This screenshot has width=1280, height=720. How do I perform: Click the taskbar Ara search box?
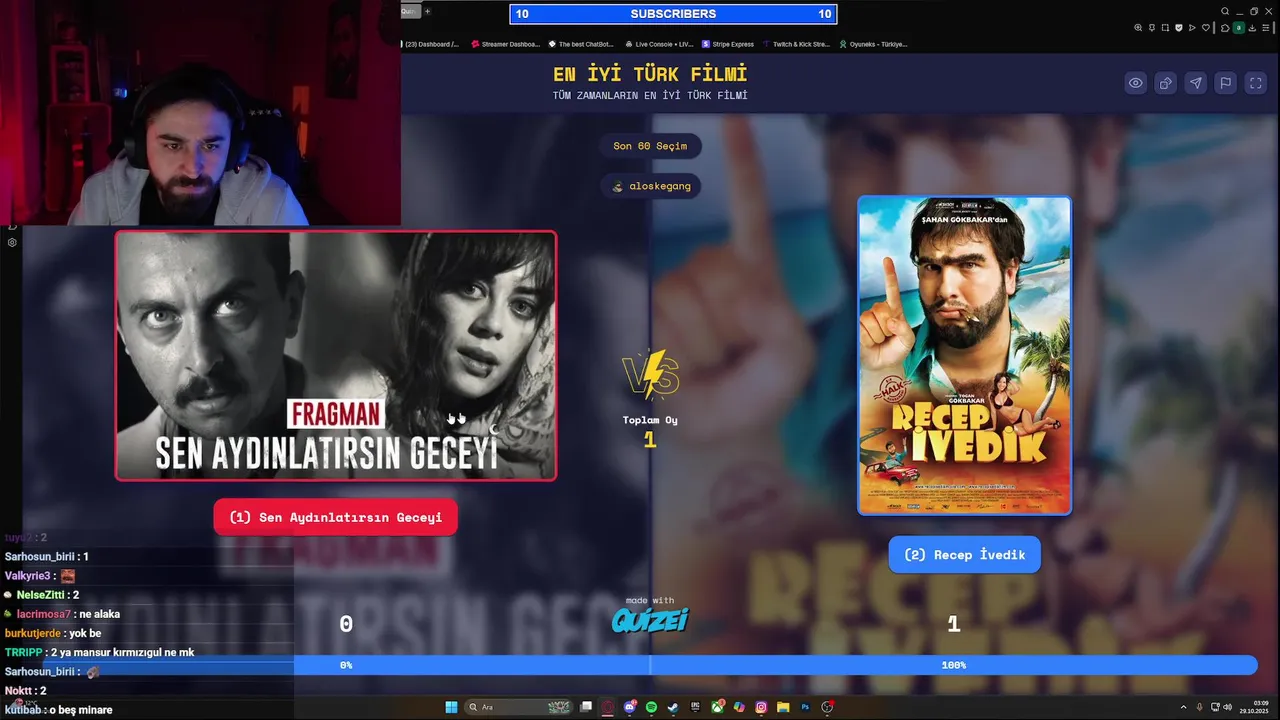tap(517, 707)
